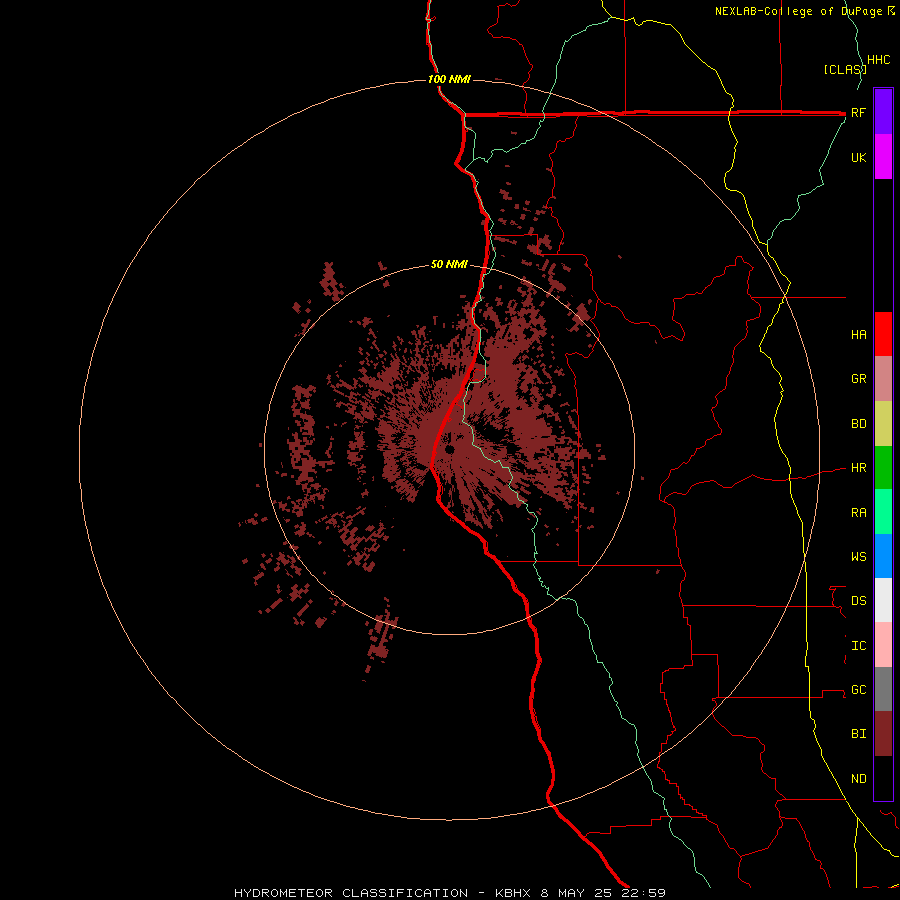Image resolution: width=900 pixels, height=900 pixels.
Task: Click the dark red BI legend swatch
Action: [883, 734]
